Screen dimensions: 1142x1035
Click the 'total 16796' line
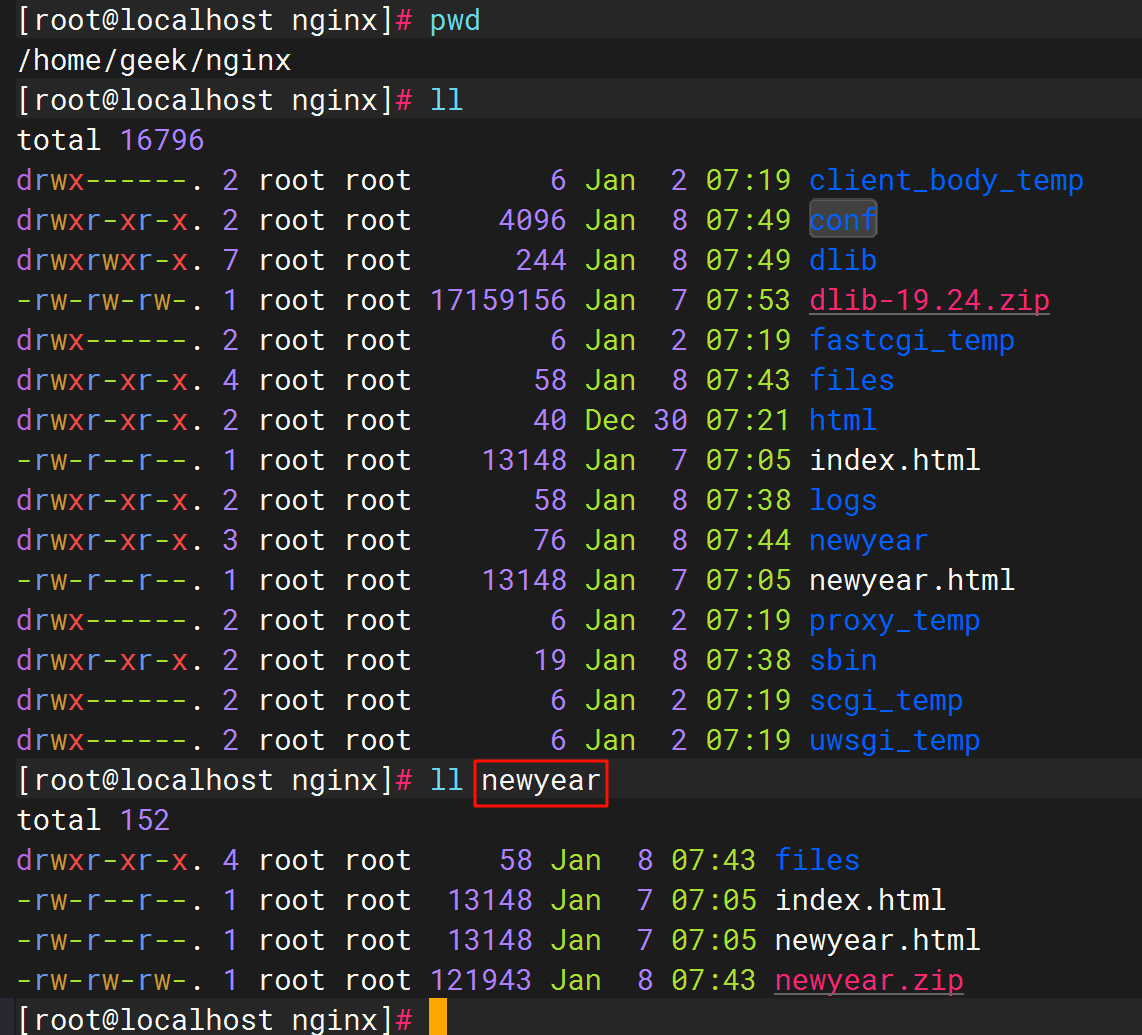(x=111, y=140)
